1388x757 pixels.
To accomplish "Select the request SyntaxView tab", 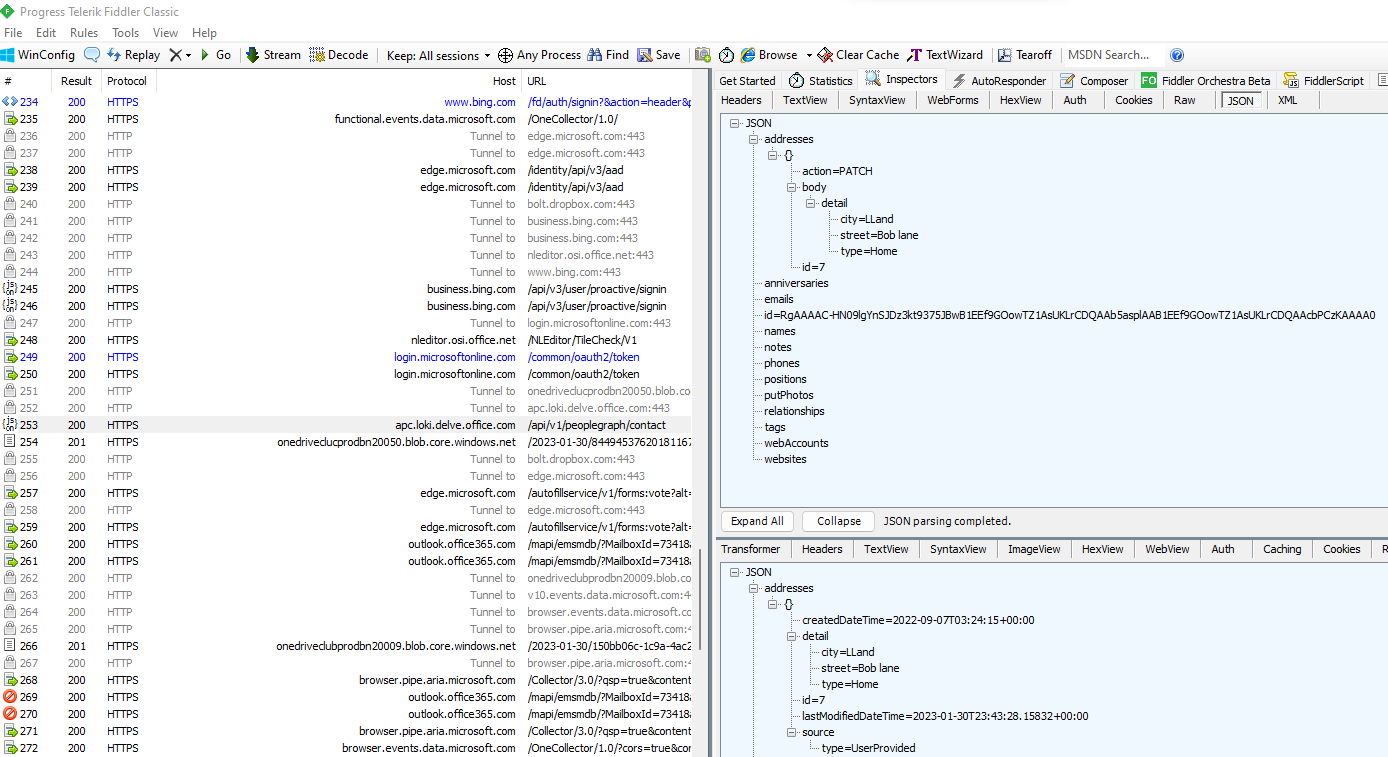I will point(877,100).
